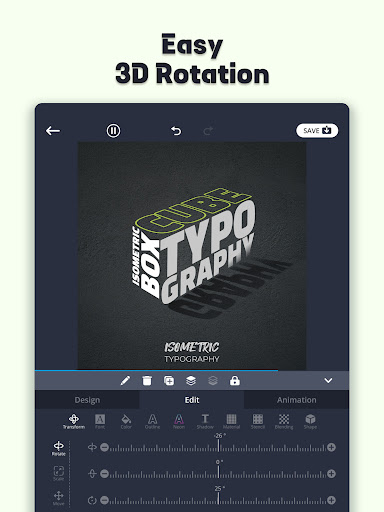Decrease the 0° rotation with minus
This screenshot has width=384, height=512.
(x=104, y=474)
